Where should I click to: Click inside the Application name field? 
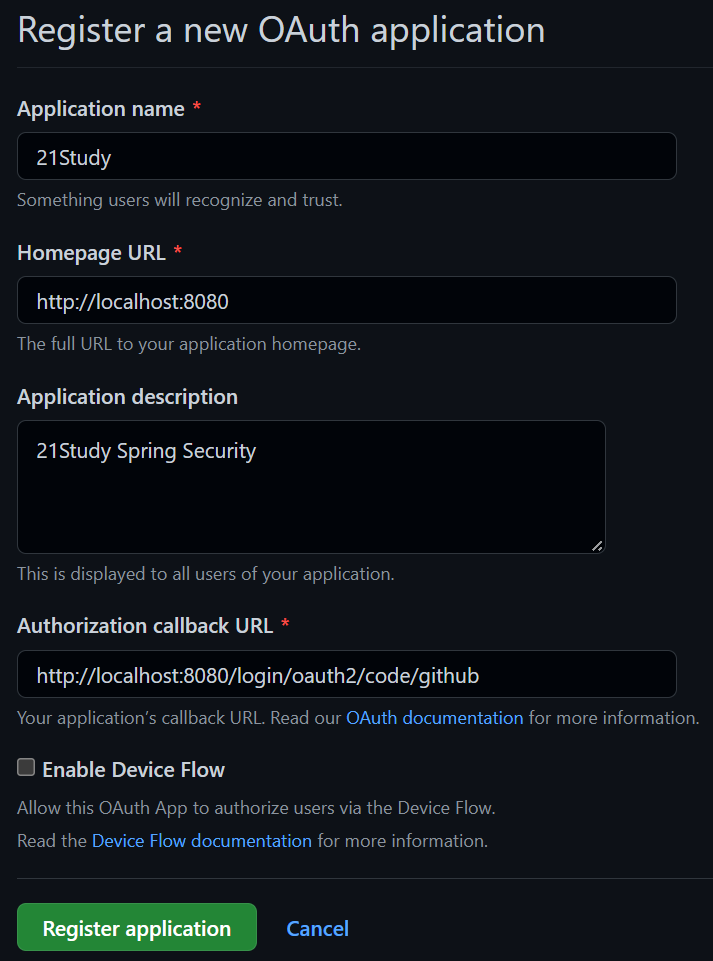345,156
